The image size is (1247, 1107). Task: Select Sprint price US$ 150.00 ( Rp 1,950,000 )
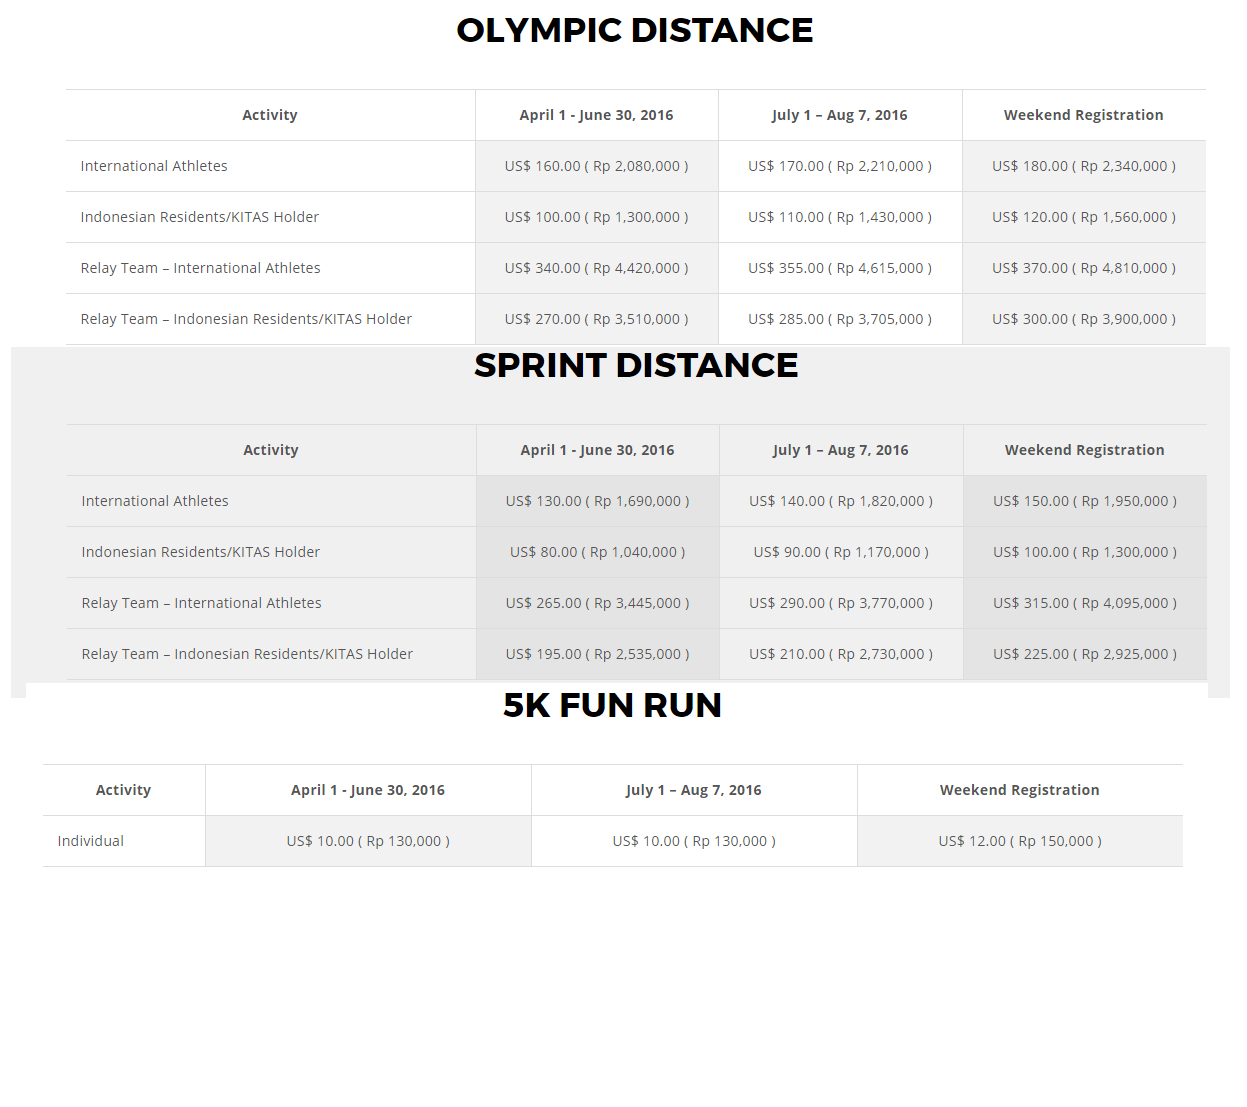tap(1085, 501)
